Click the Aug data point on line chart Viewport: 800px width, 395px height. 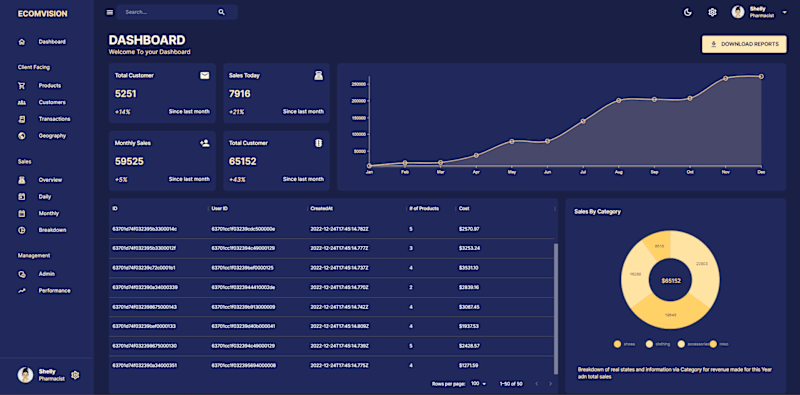(x=618, y=101)
